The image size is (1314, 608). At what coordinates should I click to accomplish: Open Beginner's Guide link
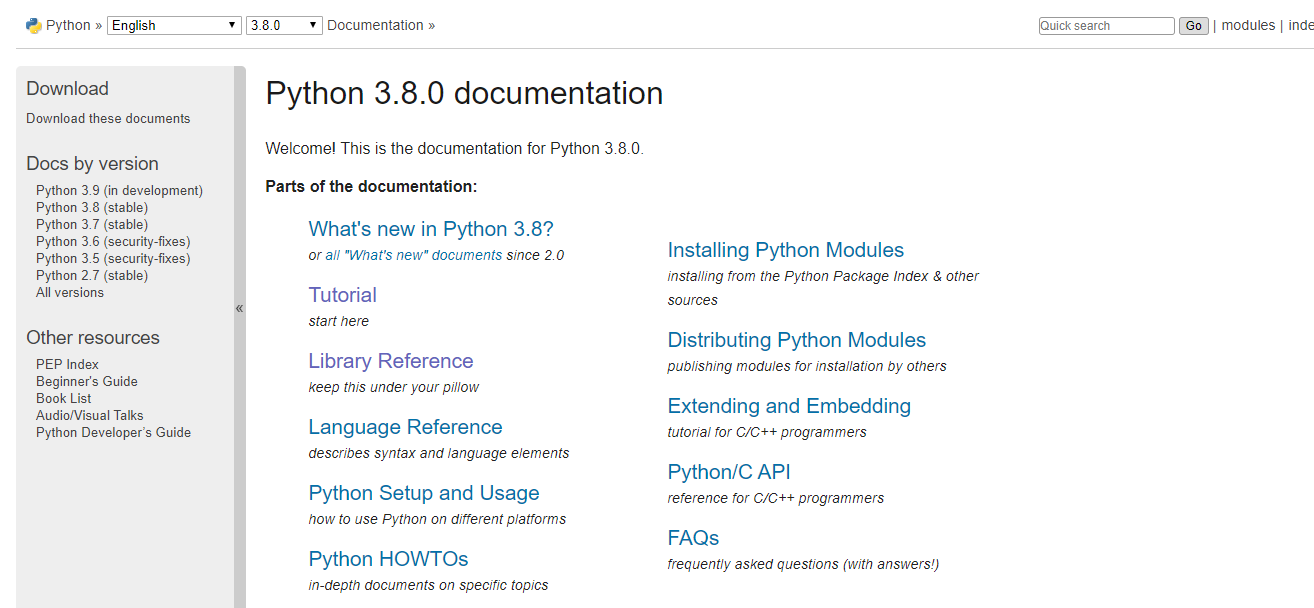[x=87, y=381]
